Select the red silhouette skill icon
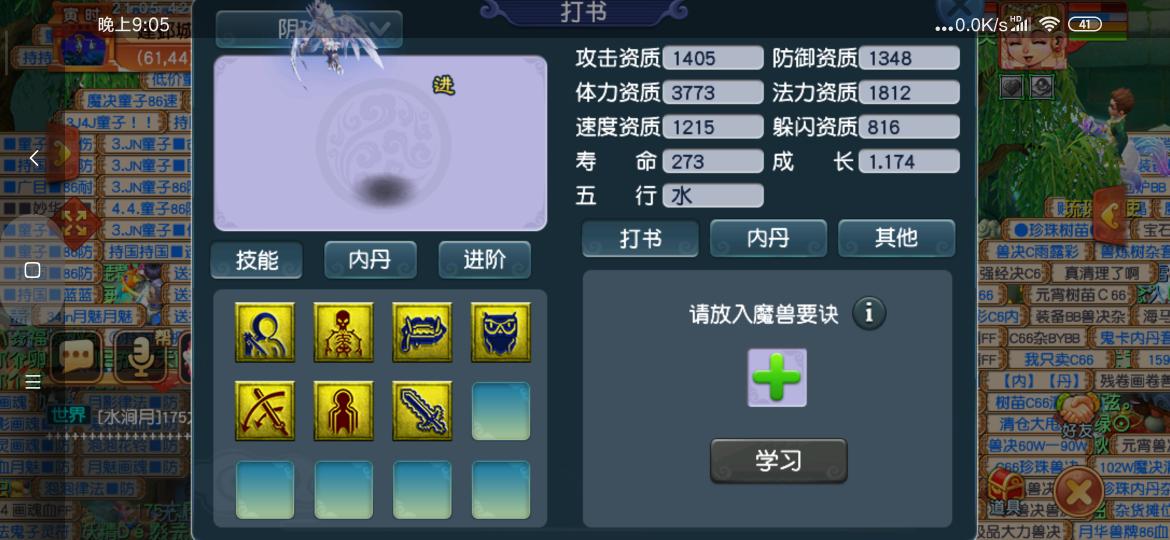This screenshot has width=1170, height=540. pyautogui.click(x=343, y=411)
